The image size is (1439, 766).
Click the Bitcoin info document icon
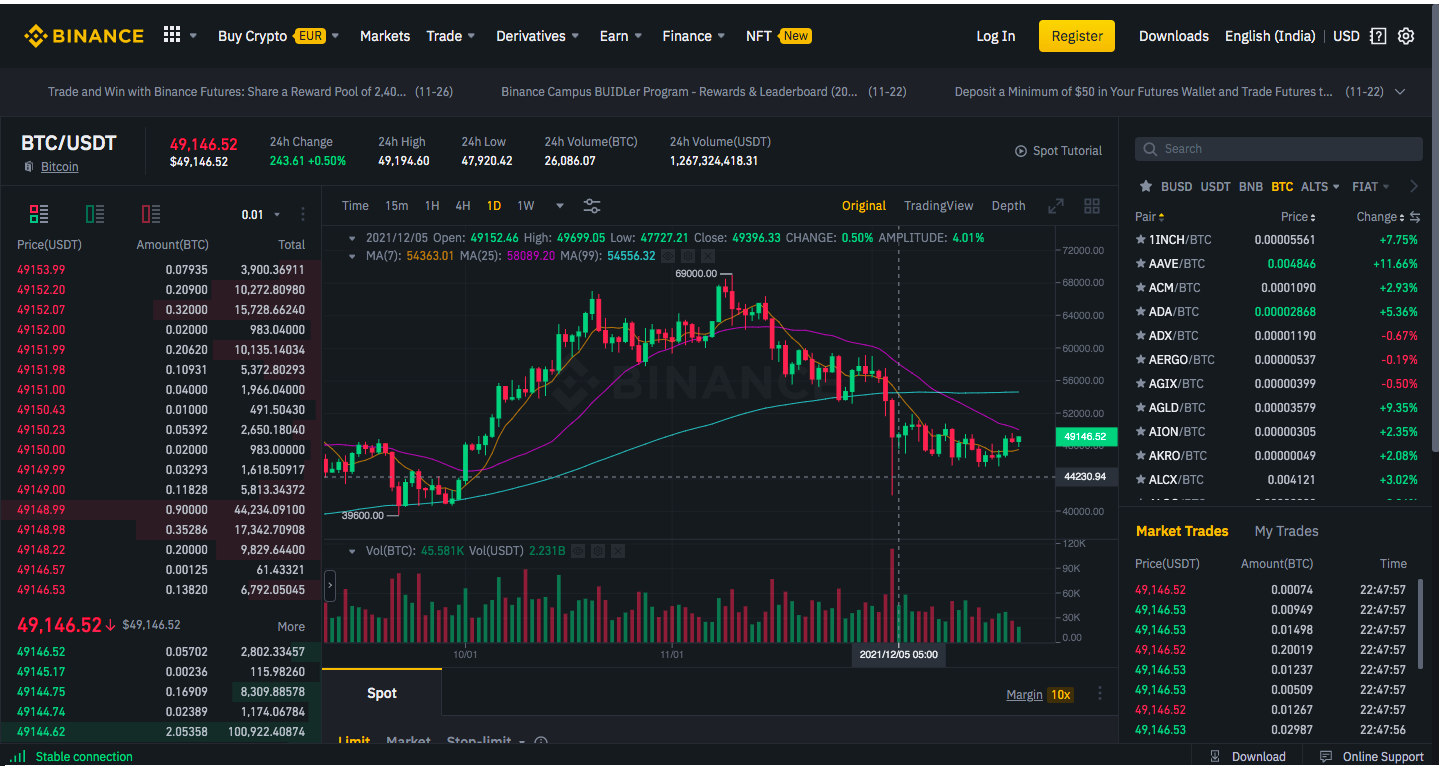29,167
